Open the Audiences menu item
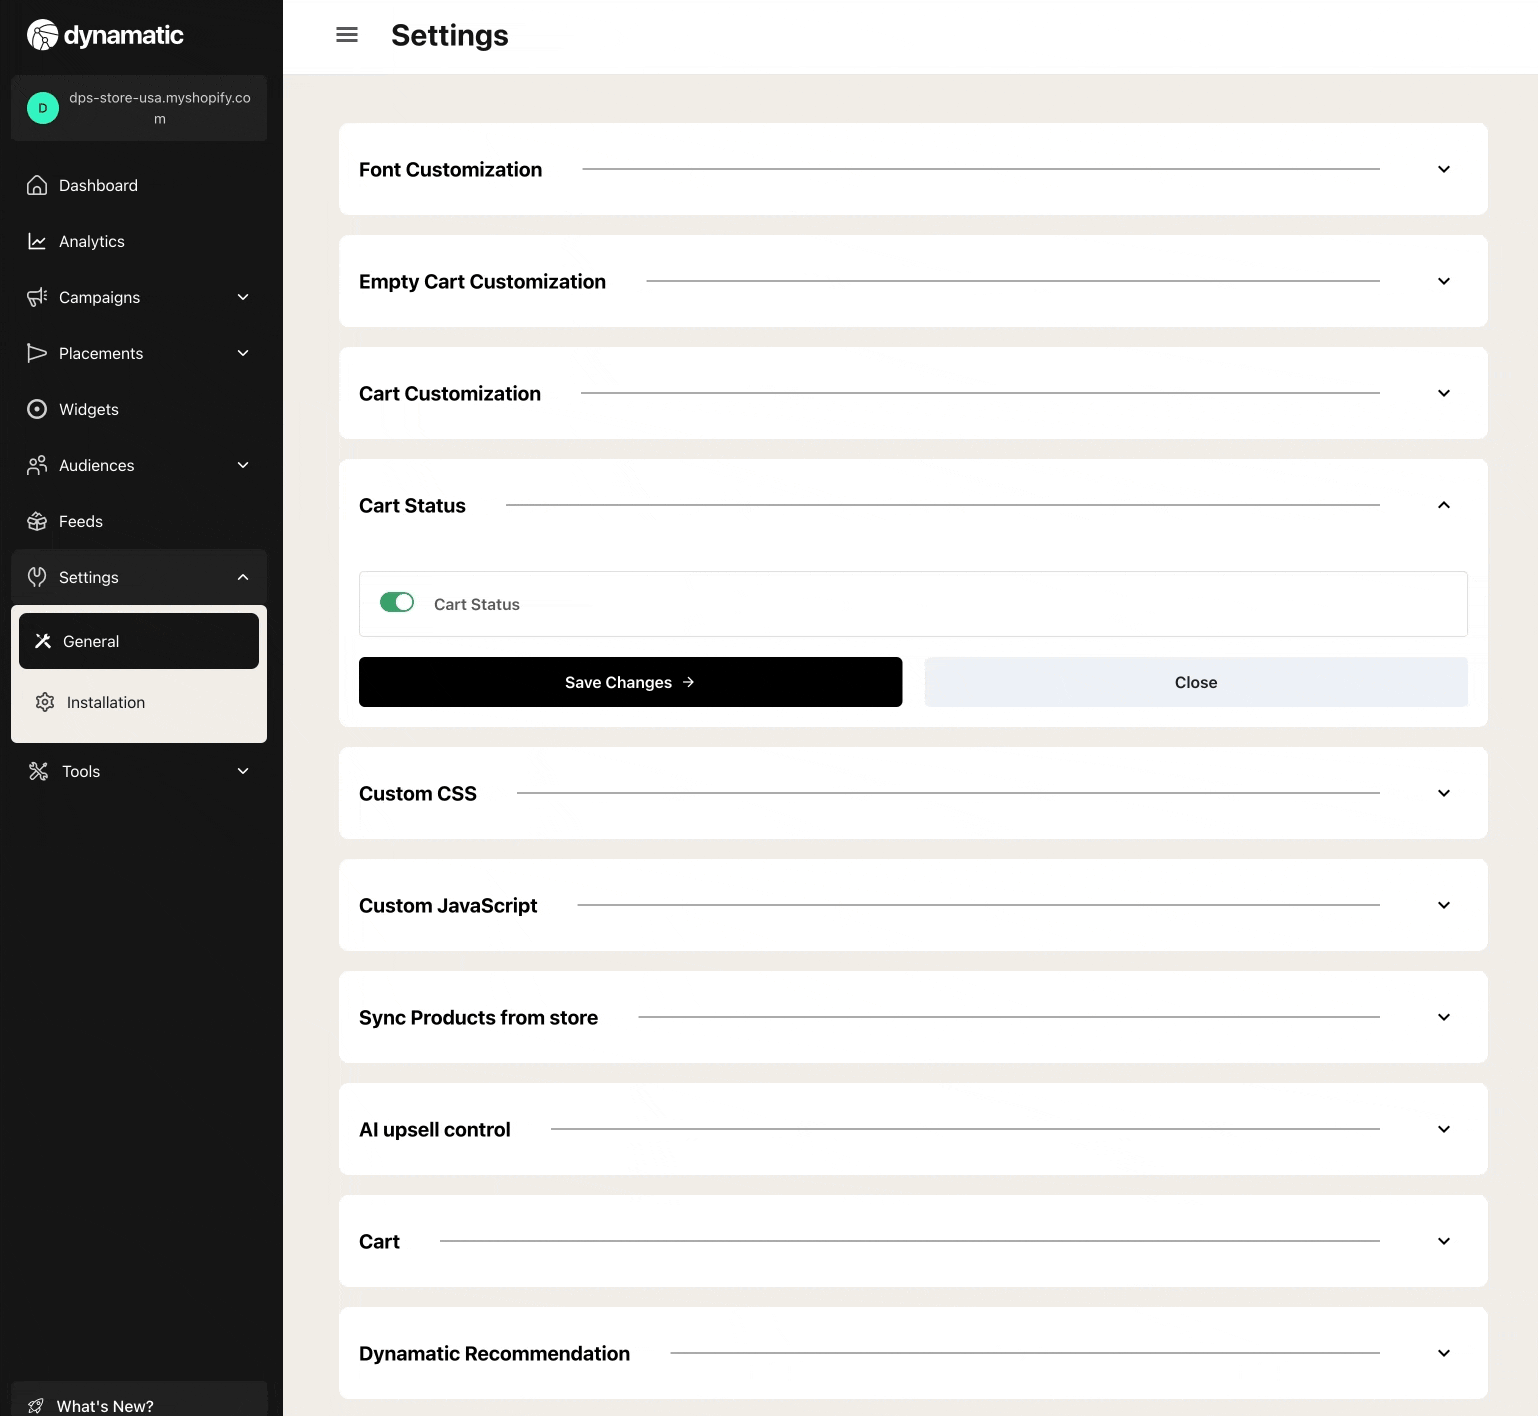 [97, 465]
